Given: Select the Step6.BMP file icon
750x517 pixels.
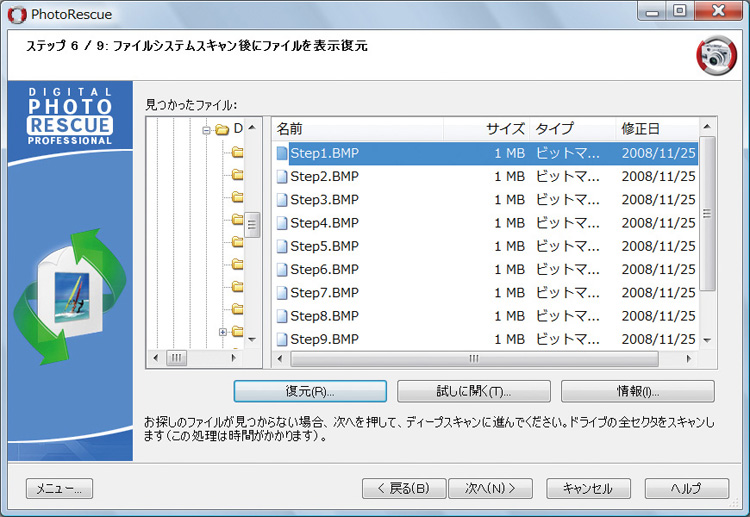Looking at the screenshot, I should pos(282,270).
